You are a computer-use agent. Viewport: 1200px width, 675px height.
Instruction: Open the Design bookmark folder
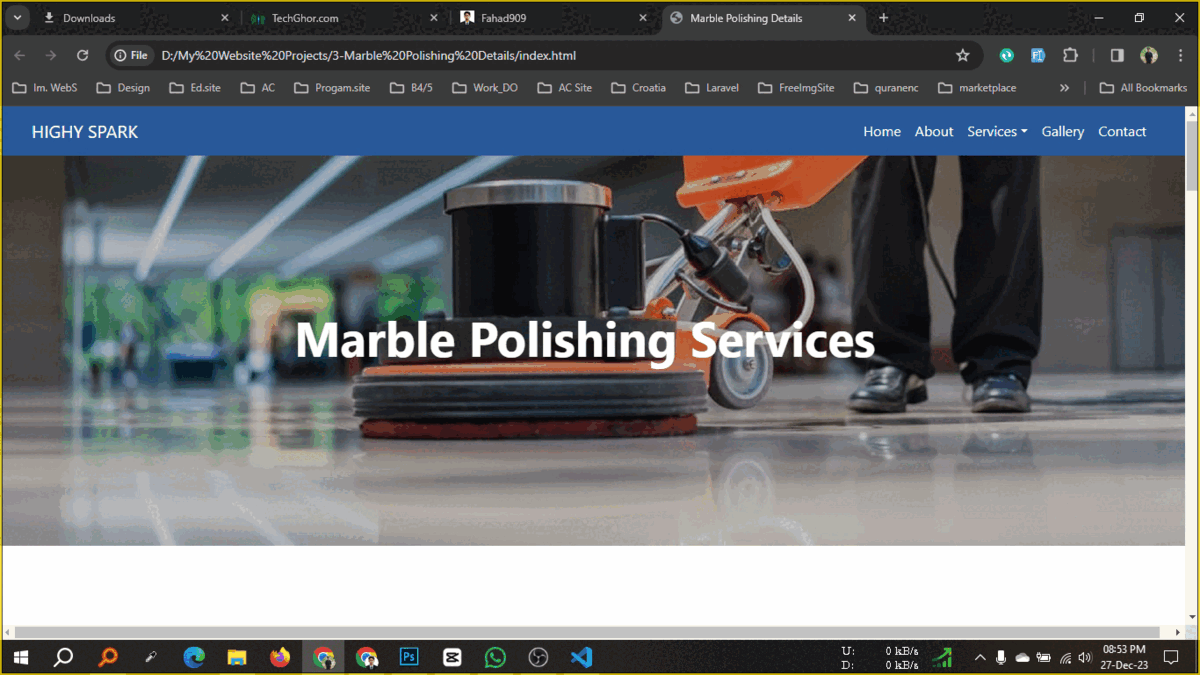point(123,88)
